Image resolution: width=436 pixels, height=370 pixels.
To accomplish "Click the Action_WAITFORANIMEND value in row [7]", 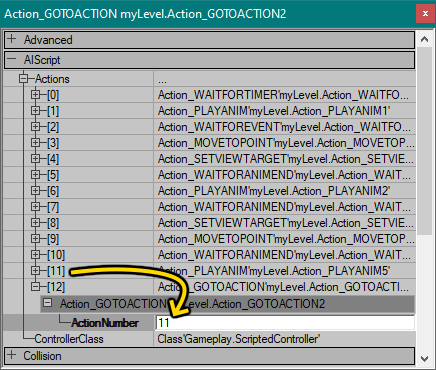I will (x=284, y=207).
